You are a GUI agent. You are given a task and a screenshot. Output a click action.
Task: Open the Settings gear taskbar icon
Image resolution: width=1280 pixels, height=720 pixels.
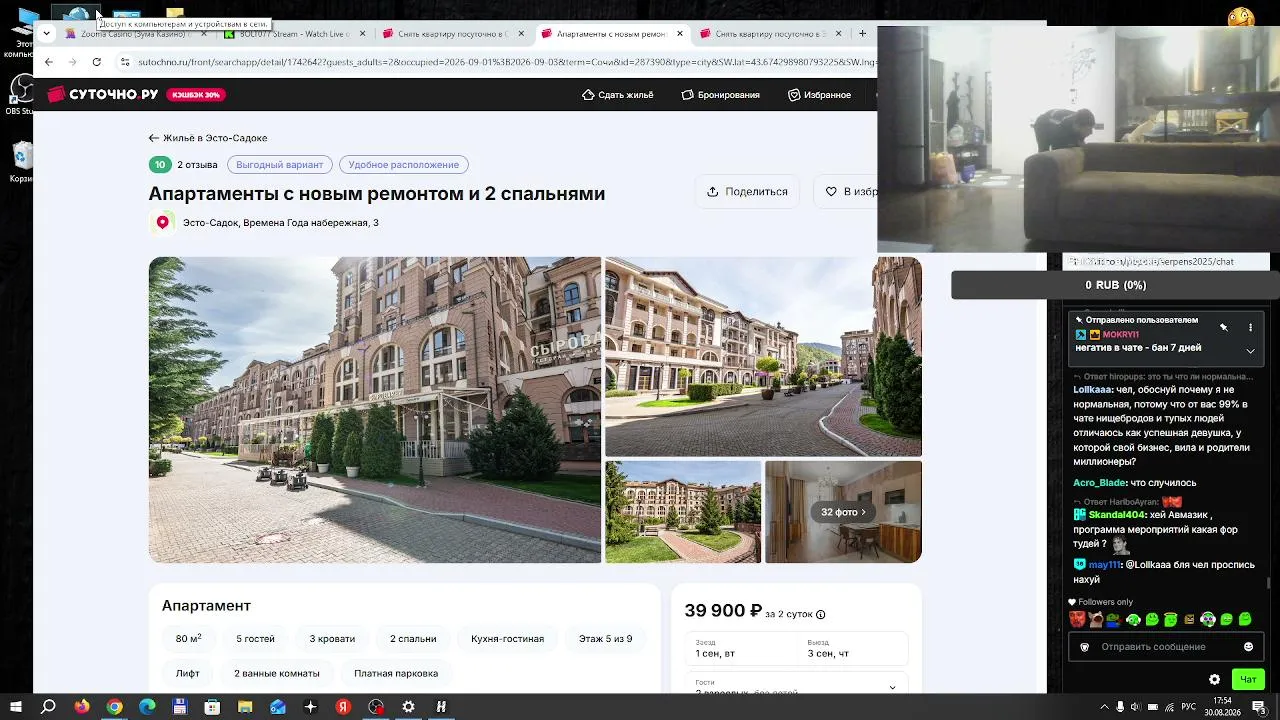[408, 707]
